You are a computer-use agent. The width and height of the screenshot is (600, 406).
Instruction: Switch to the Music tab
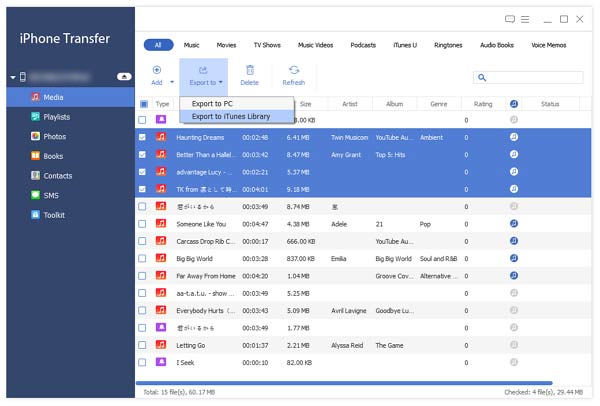(191, 45)
